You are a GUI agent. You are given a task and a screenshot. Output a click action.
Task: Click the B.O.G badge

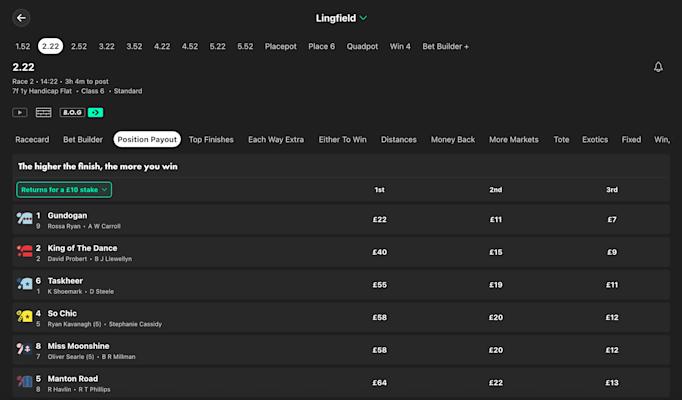(72, 113)
